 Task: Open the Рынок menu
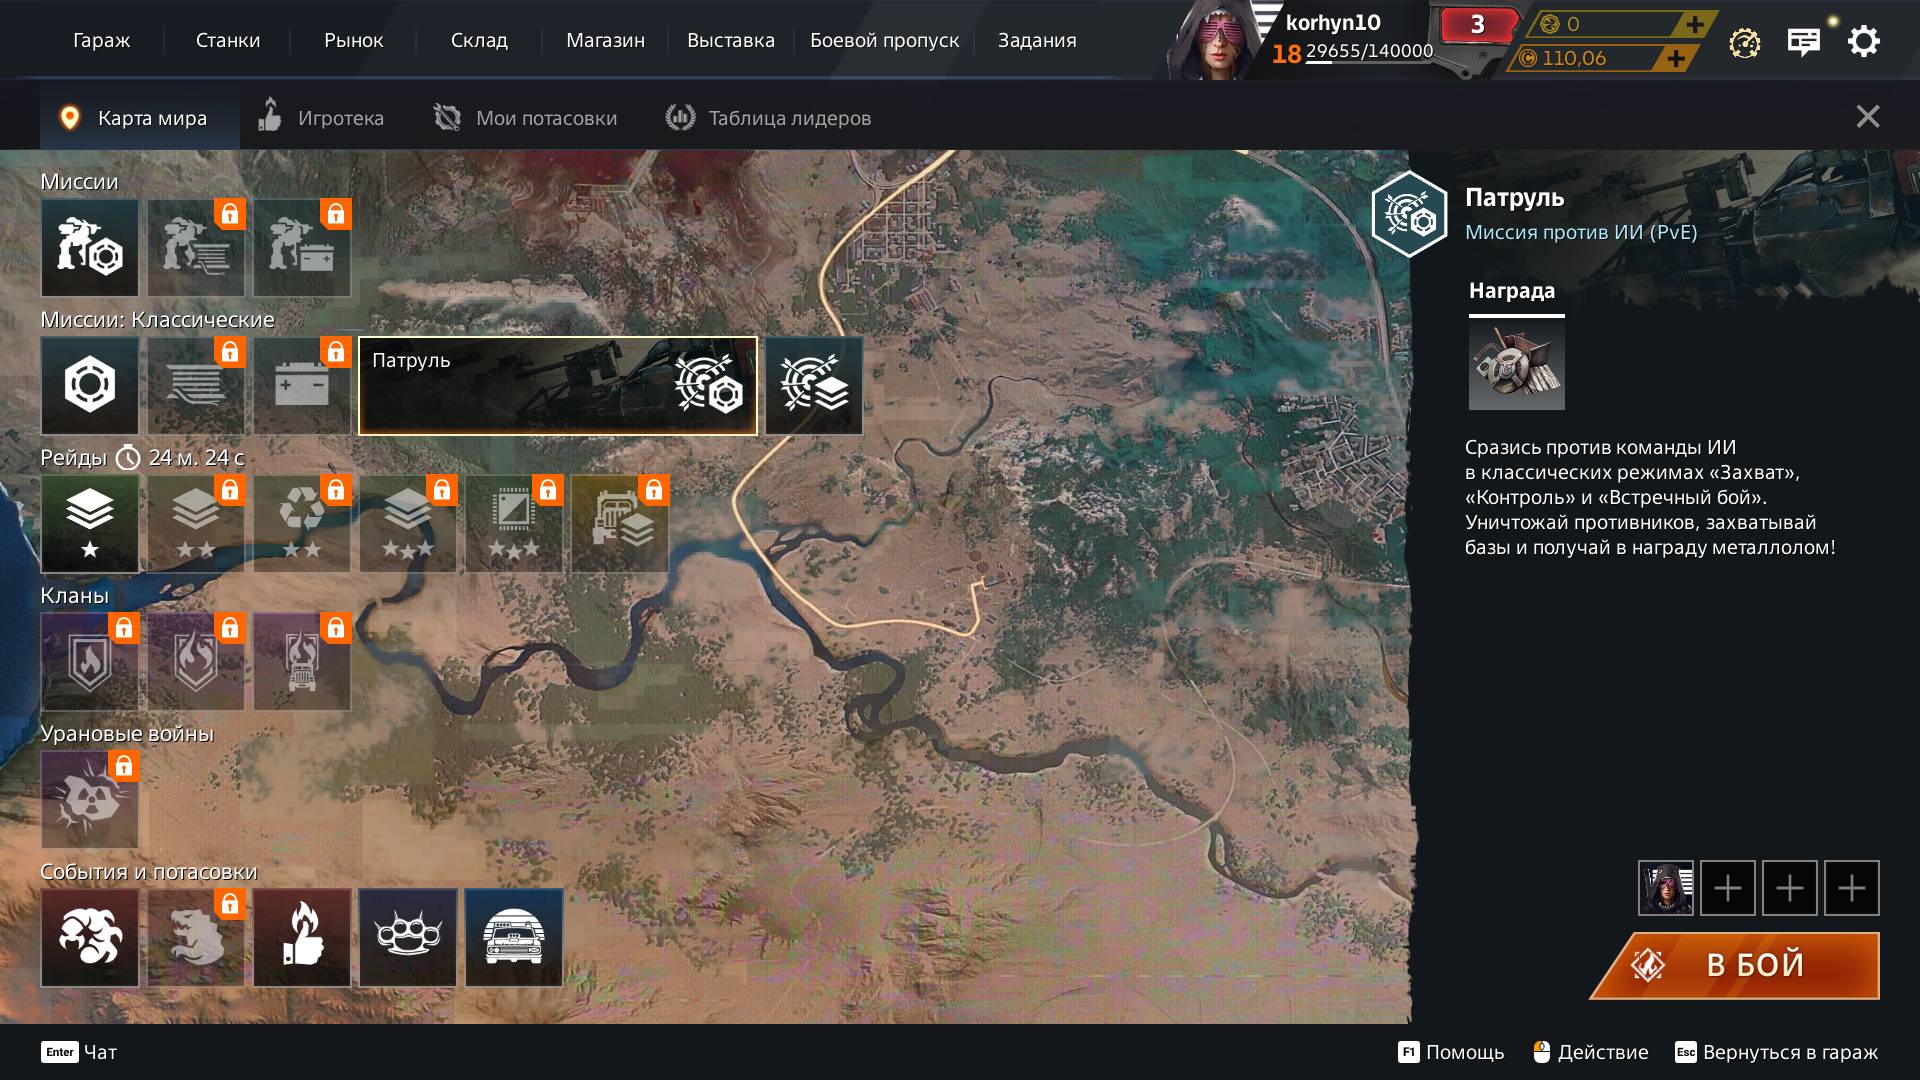(x=353, y=41)
